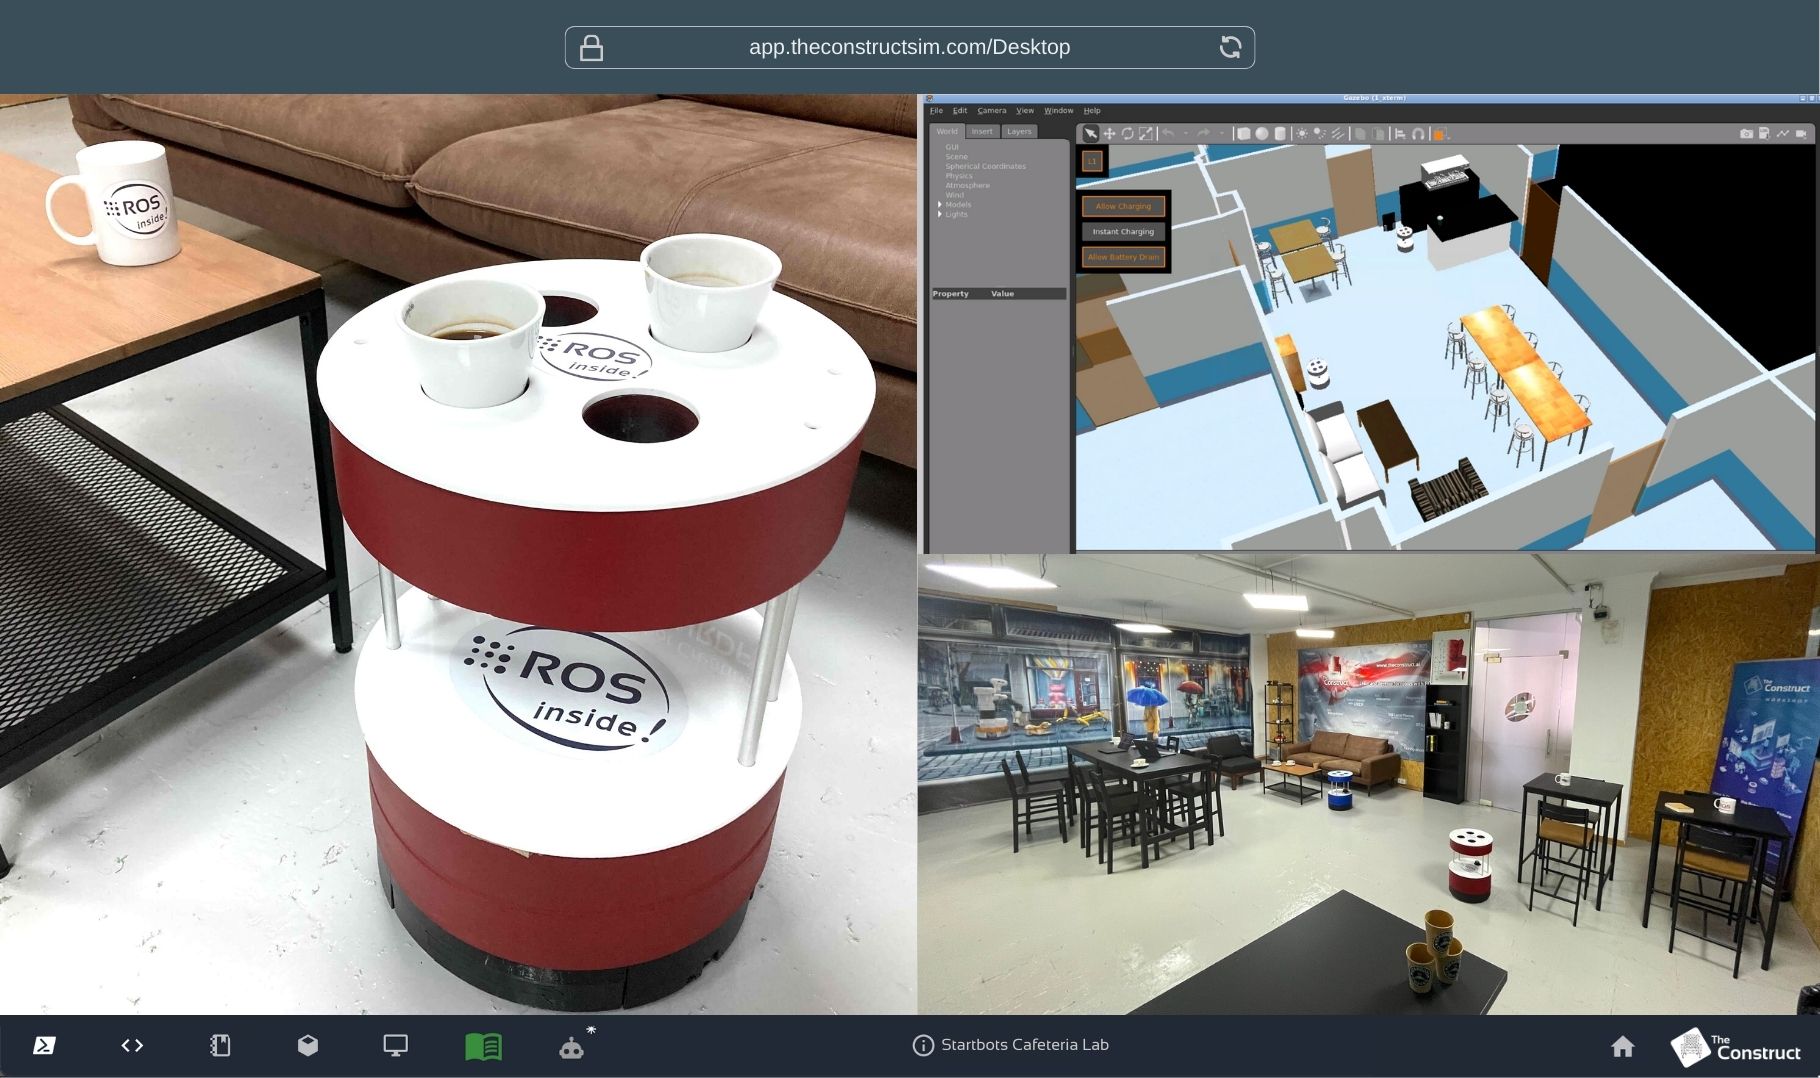The width and height of the screenshot is (1820, 1078).
Task: Click the Copy icon in Gazebo toolbar
Action: [1360, 134]
